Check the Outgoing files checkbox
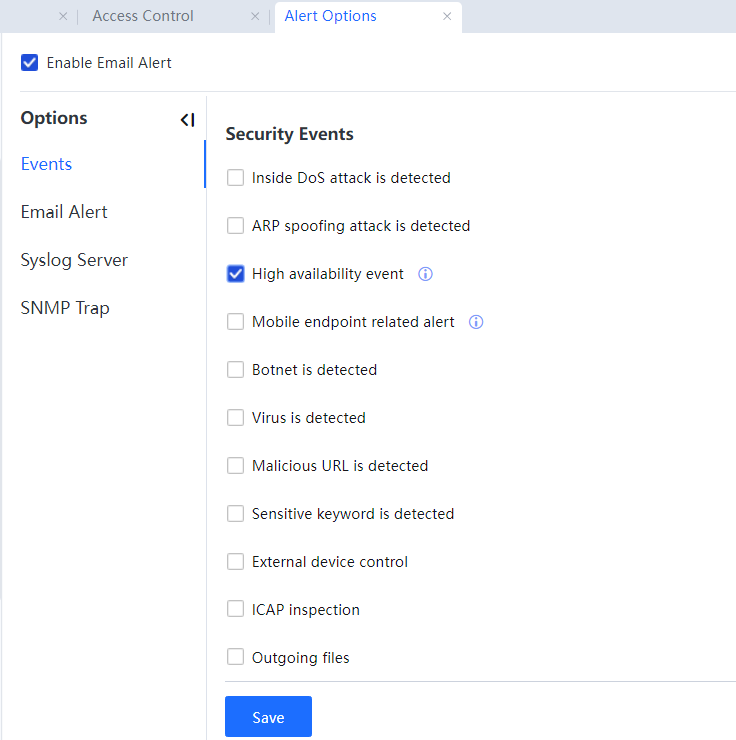 click(x=236, y=658)
